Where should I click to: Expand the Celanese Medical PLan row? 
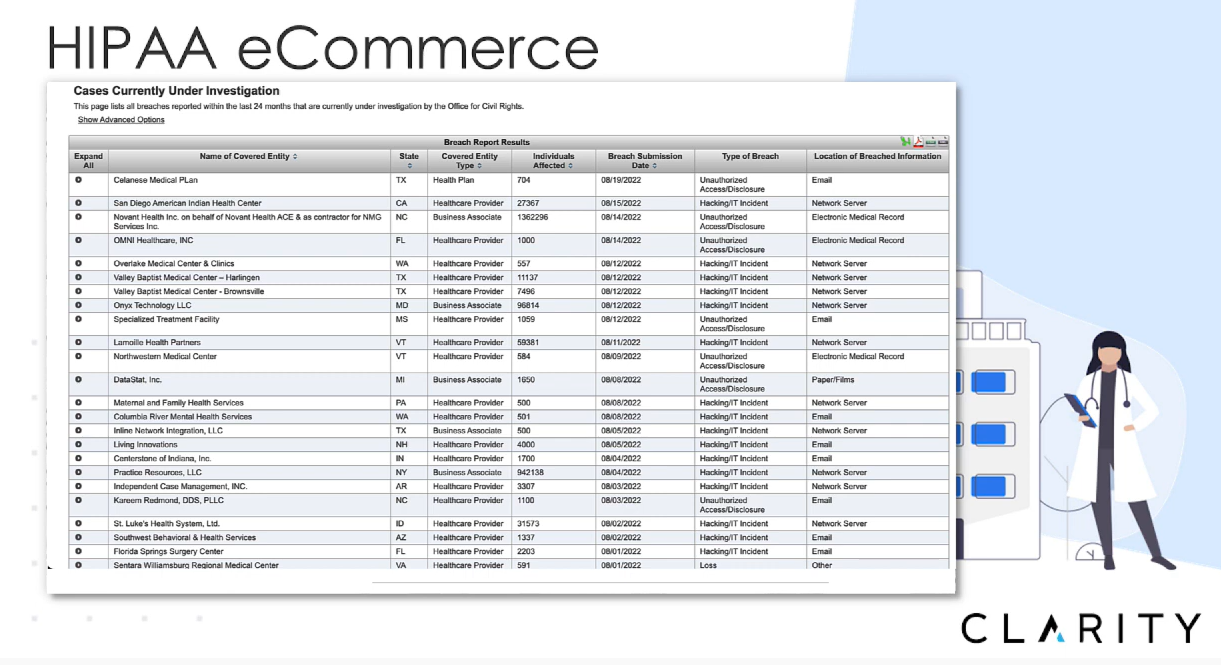(x=78, y=180)
